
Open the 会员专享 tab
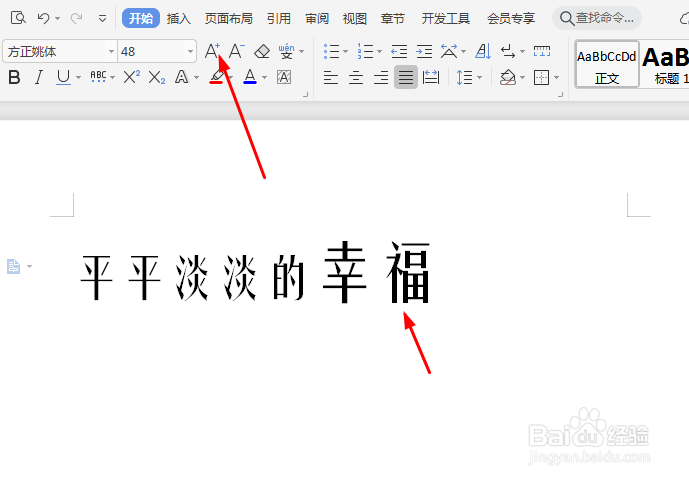click(x=511, y=18)
